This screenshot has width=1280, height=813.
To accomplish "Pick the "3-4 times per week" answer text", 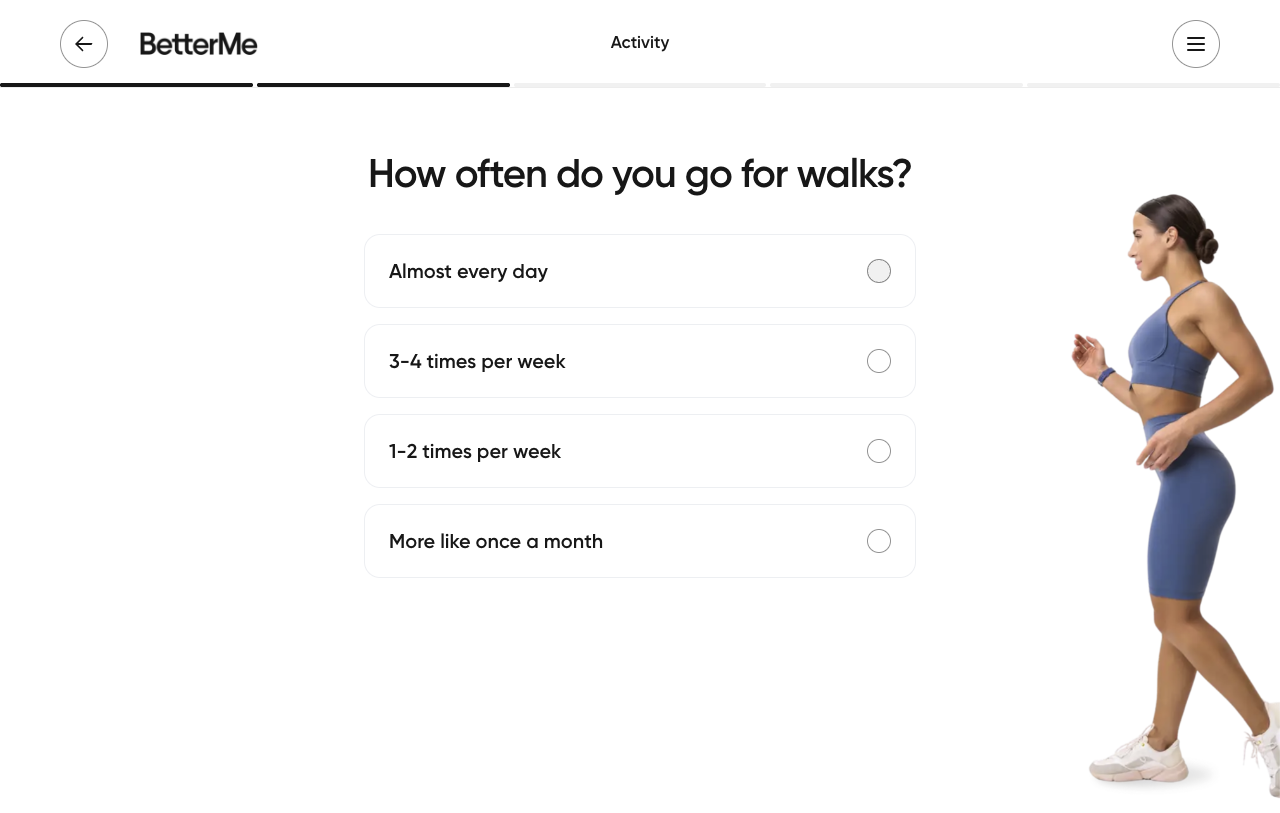I will pyautogui.click(x=477, y=361).
